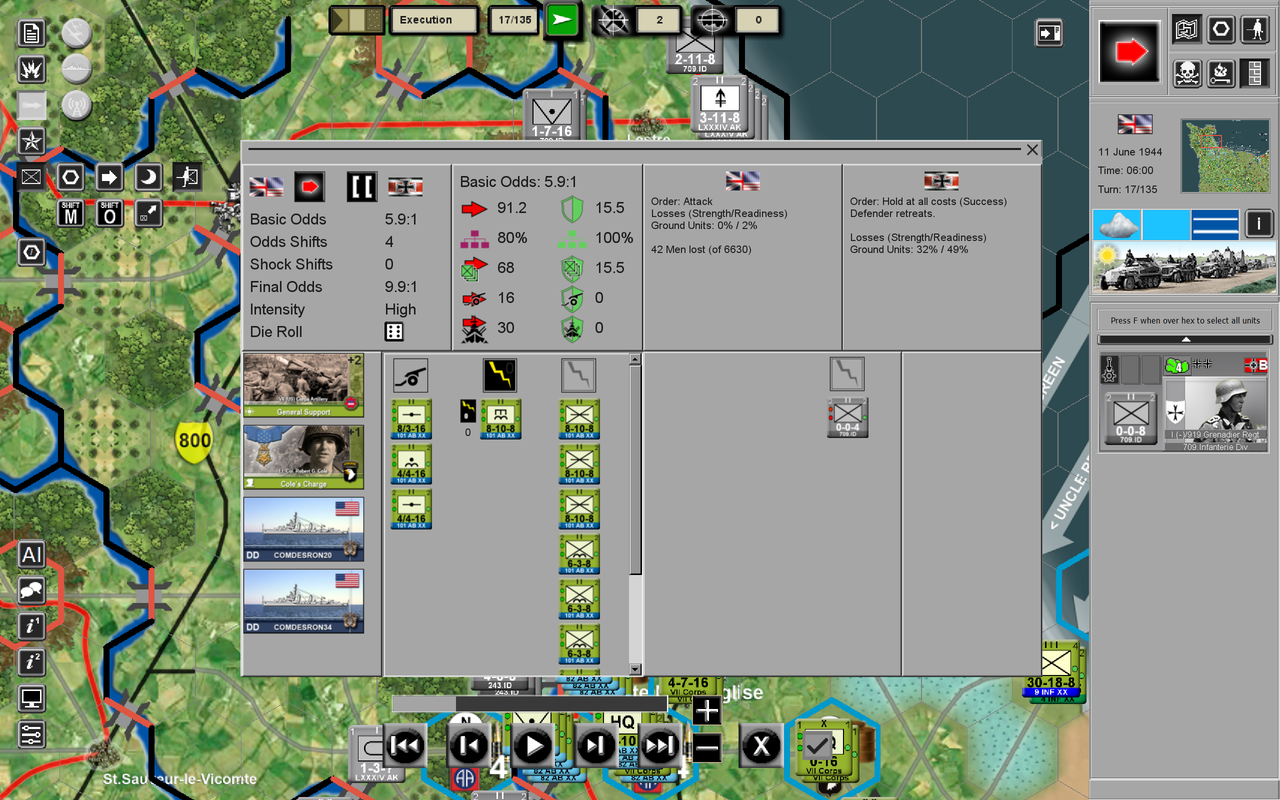Click the weather info i button
Screen dimensions: 1280x800
1259,224
